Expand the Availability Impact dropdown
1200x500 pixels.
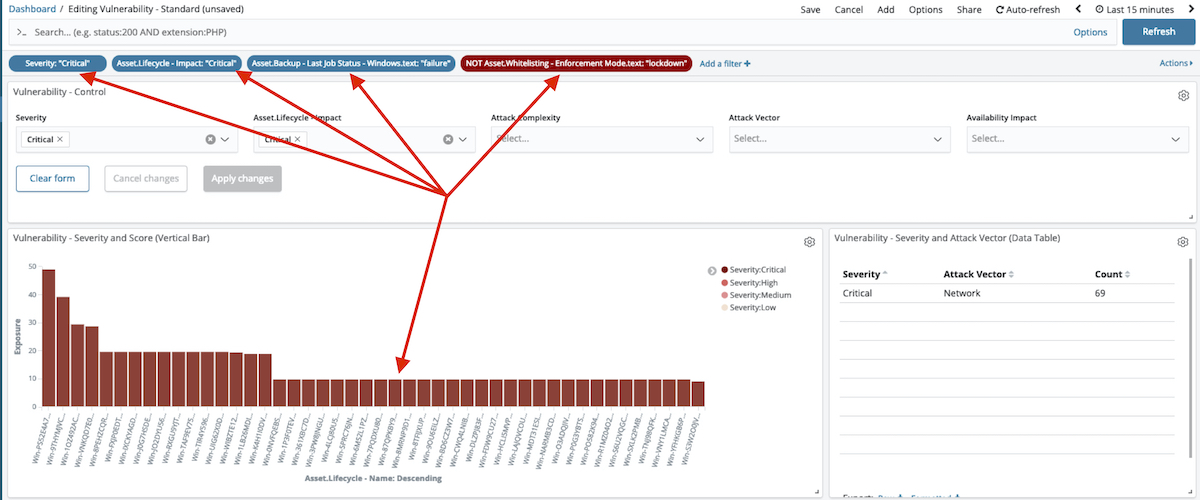(x=1076, y=139)
